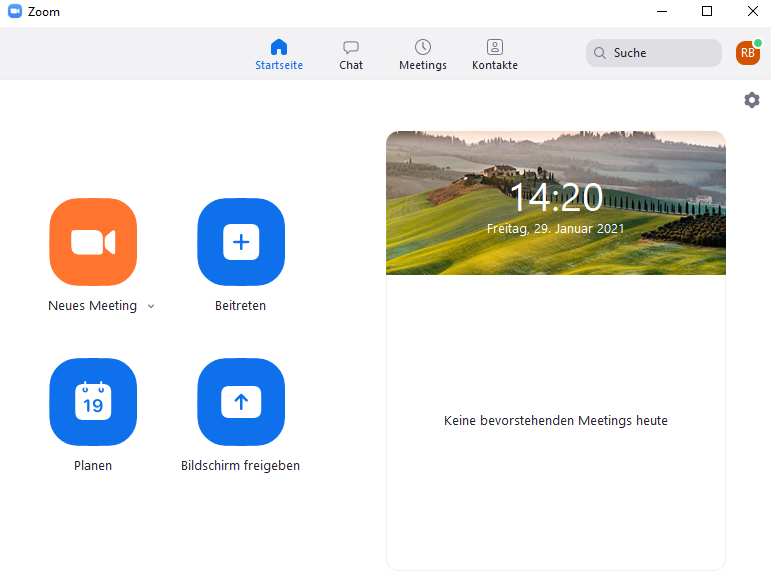This screenshot has width=771, height=576.
Task: Open the Planen calendar icon
Action: [x=93, y=401]
